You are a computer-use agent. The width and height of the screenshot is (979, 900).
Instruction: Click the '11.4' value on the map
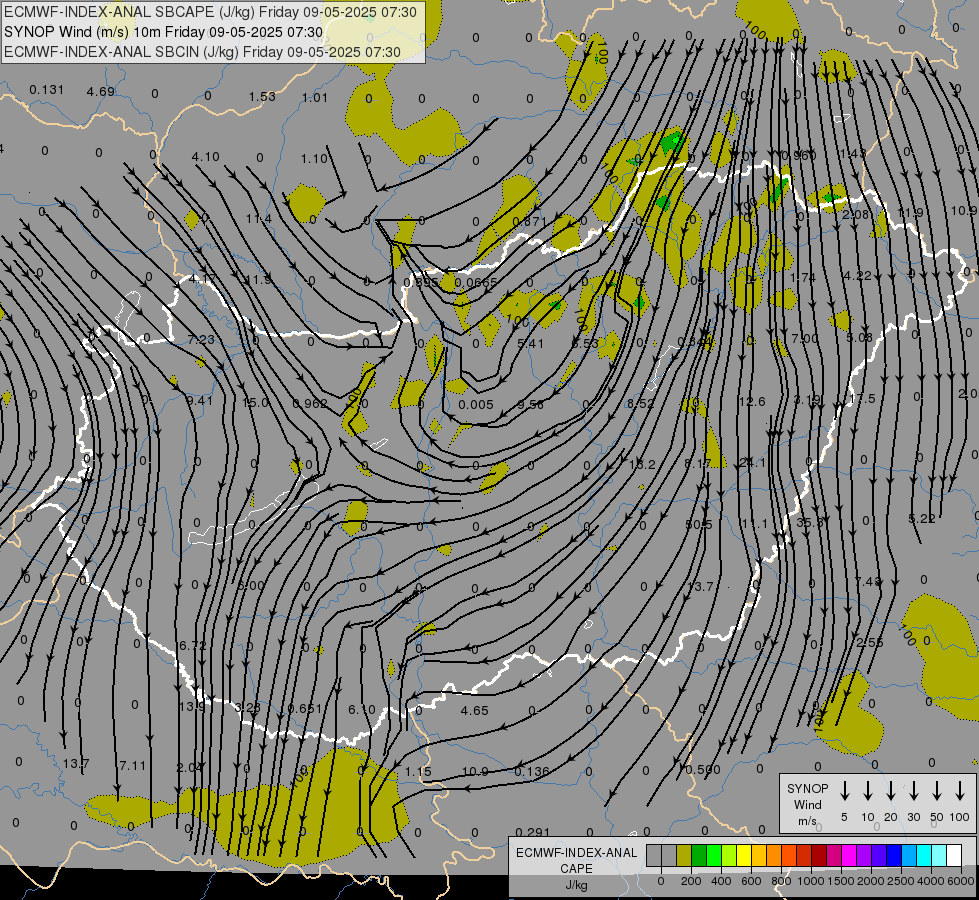pos(258,219)
